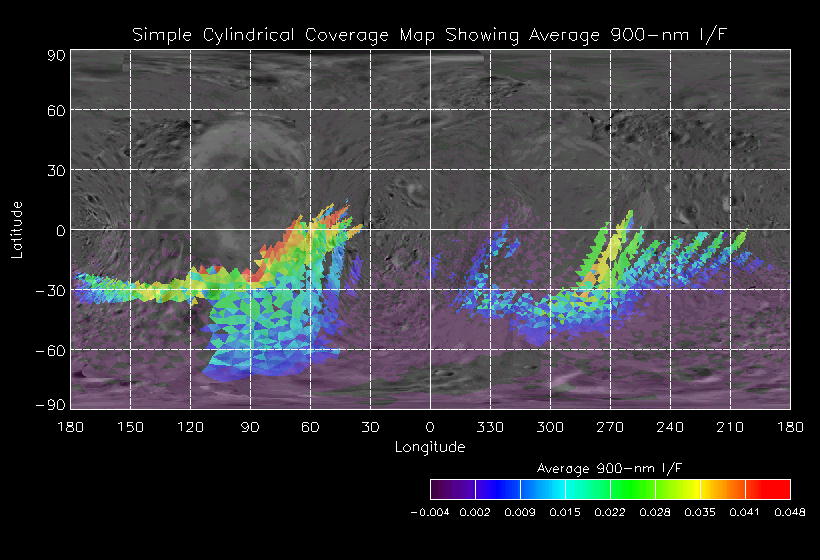The height and width of the screenshot is (560, 820).
Task: Click latitude tick label '-90'
Action: click(50, 405)
